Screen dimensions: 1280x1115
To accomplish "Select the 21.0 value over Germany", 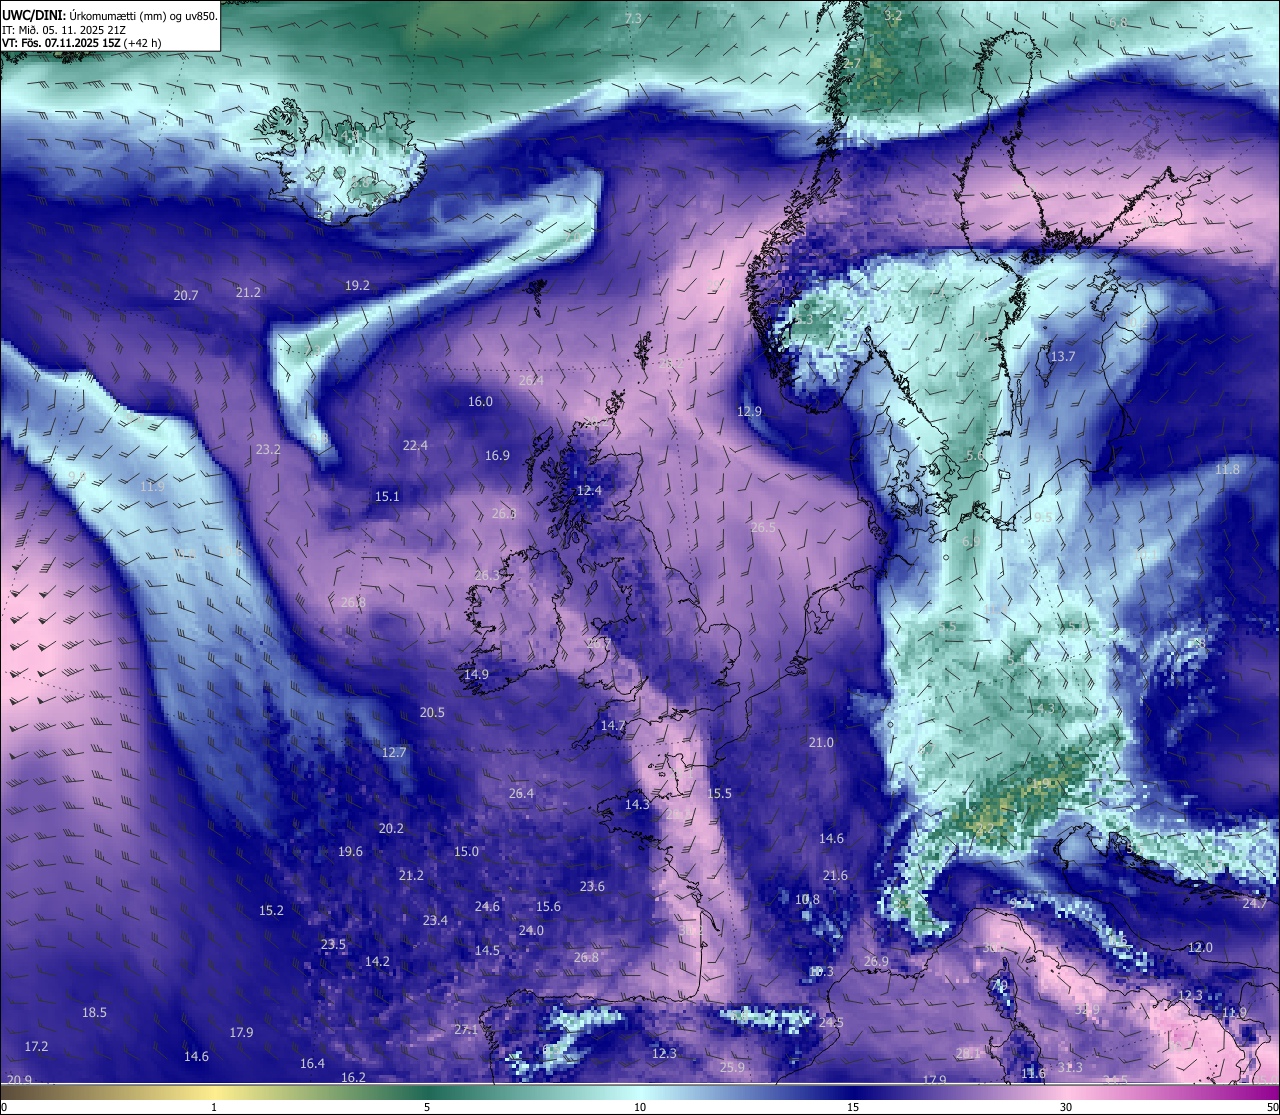I will click(821, 742).
